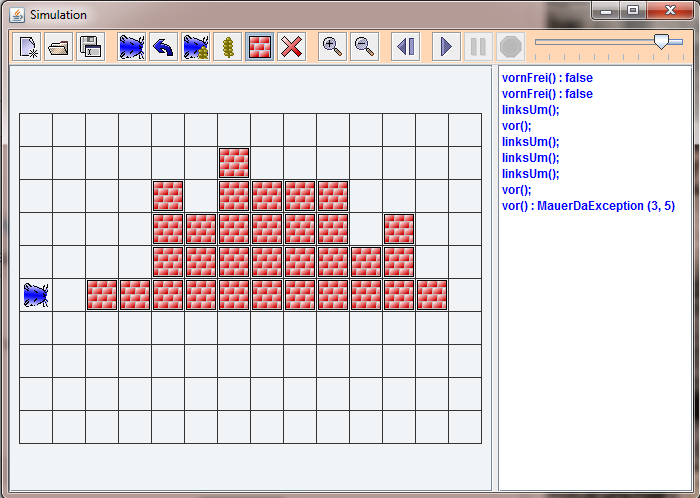Start the simulation with the play button
Viewport: 700px width, 498px height.
click(446, 46)
